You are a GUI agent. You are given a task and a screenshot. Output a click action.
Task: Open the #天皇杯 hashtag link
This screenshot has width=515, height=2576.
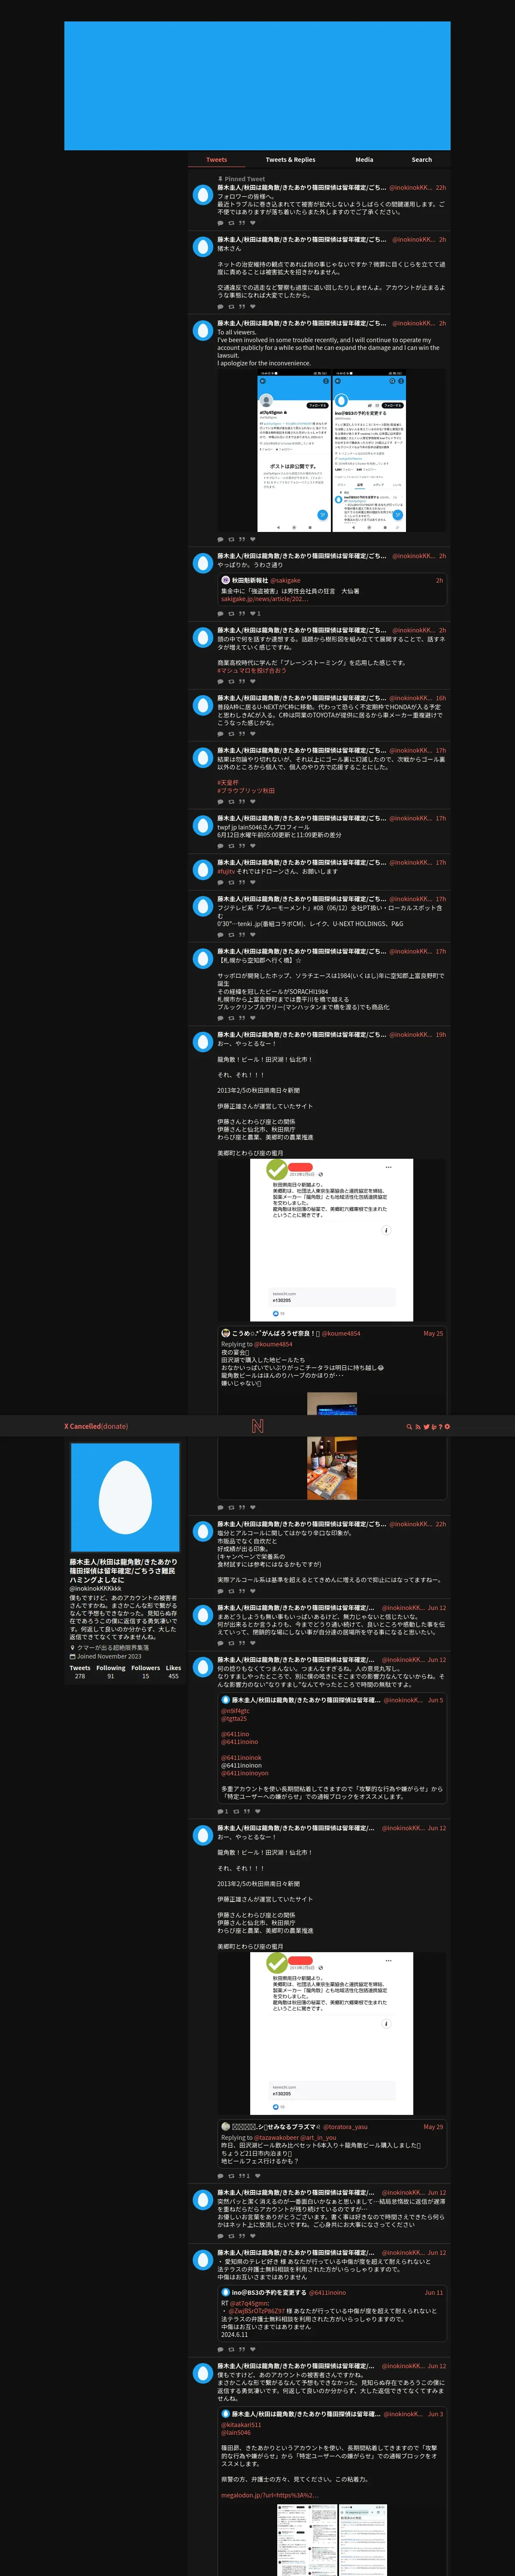228,783
